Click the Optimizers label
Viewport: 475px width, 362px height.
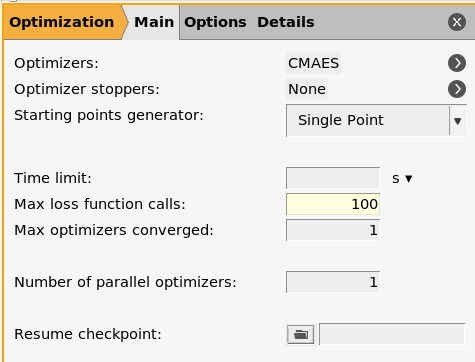click(56, 63)
